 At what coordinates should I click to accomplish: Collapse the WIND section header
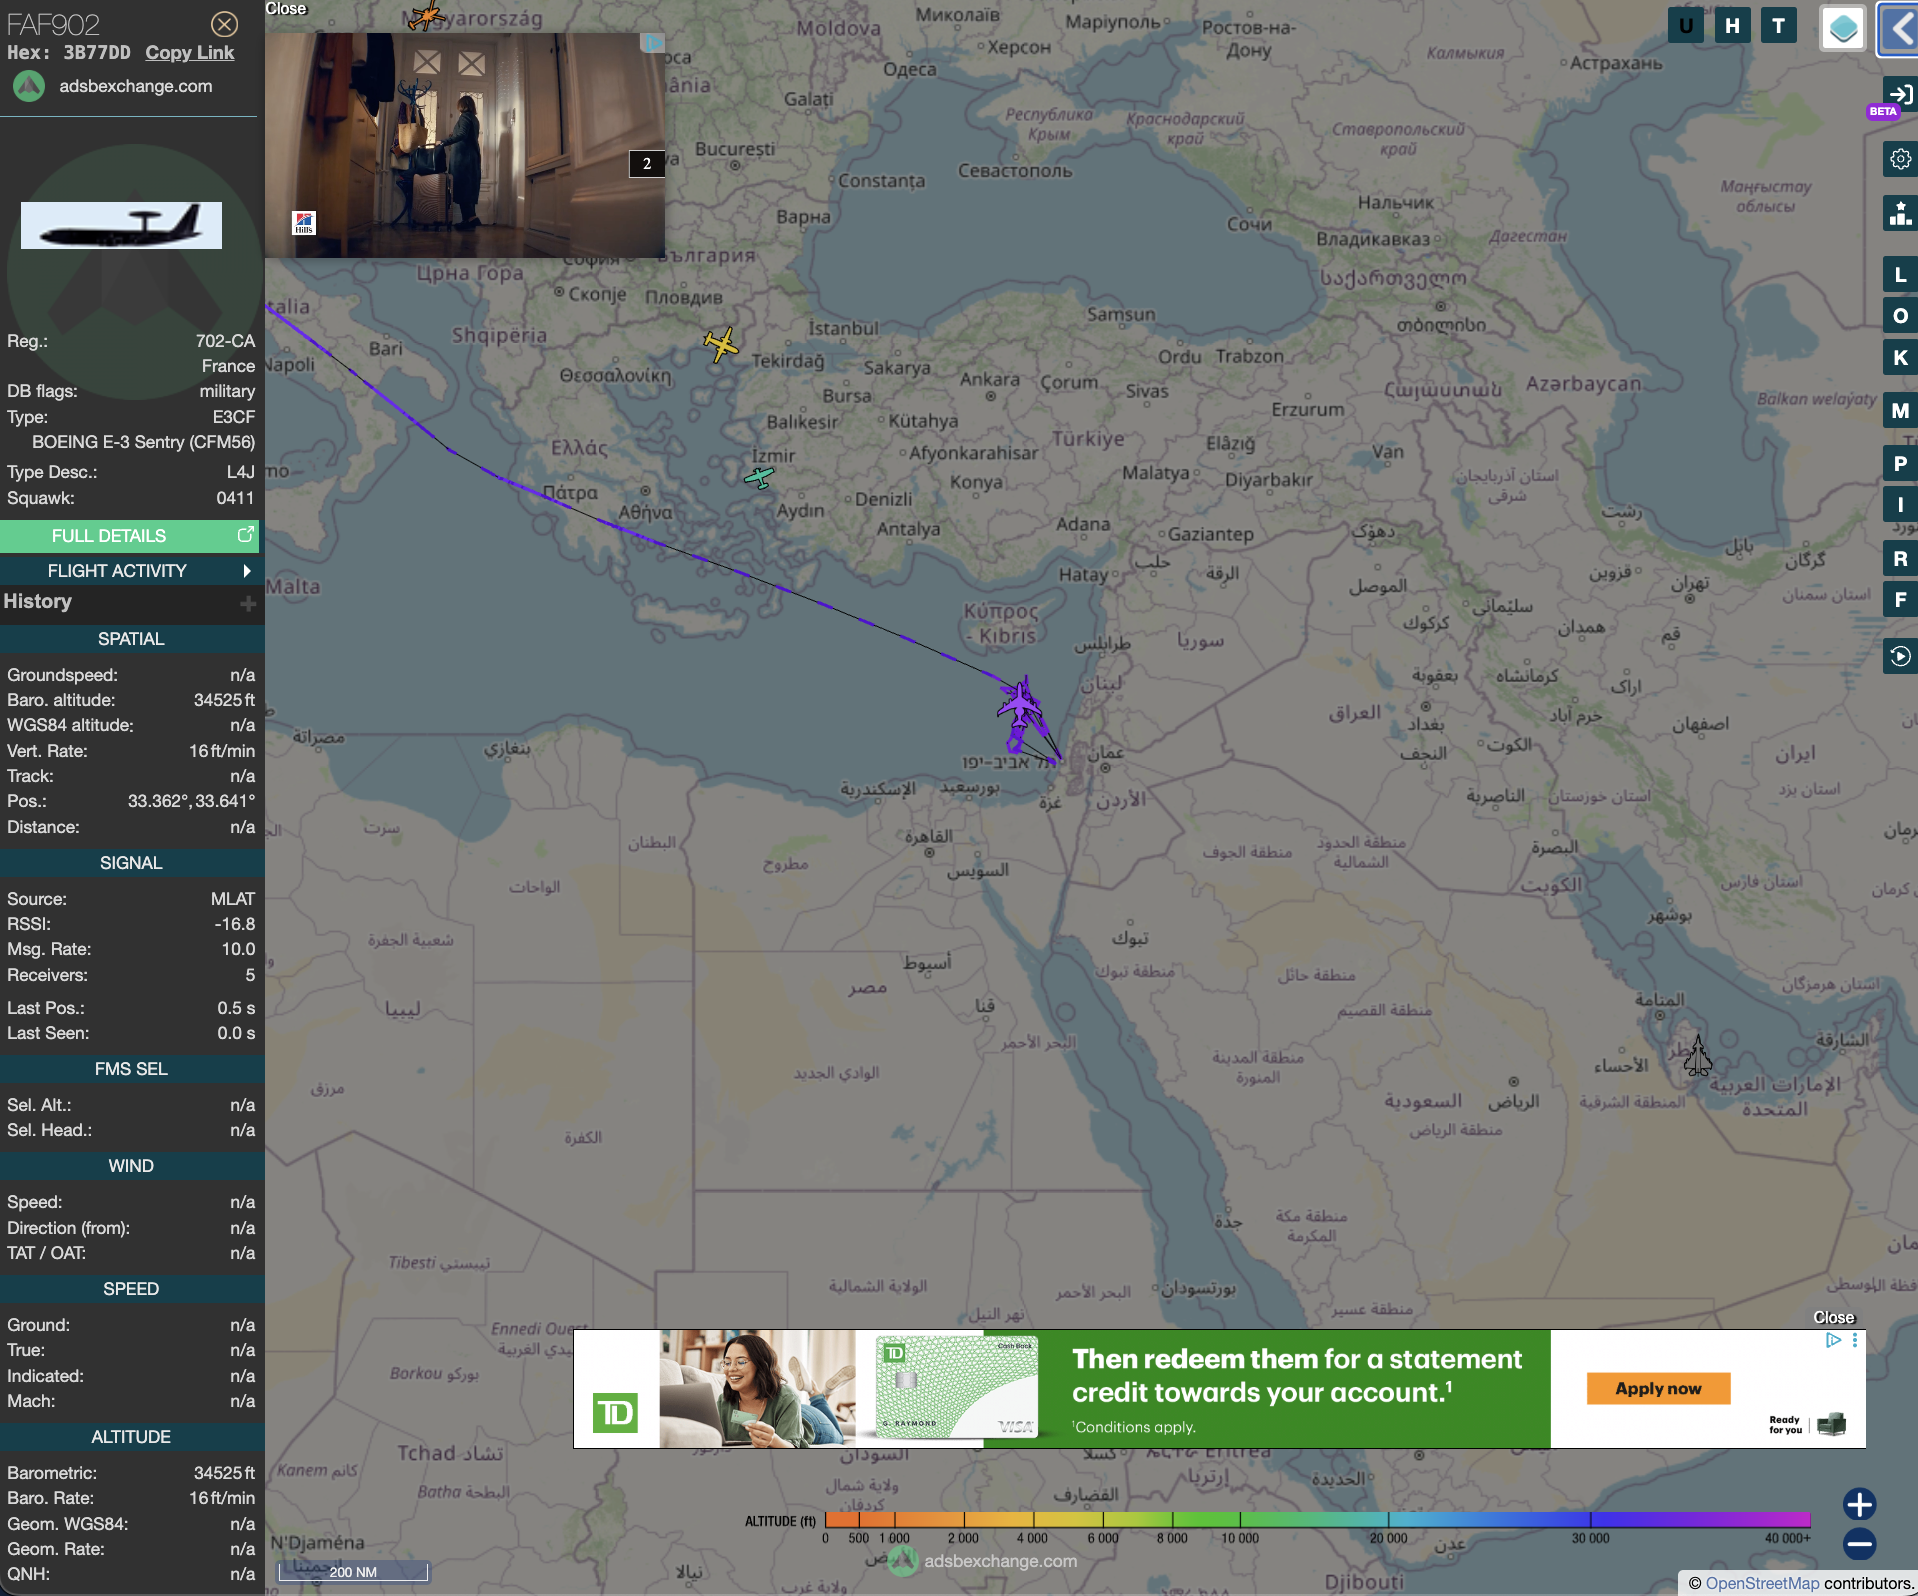131,1166
